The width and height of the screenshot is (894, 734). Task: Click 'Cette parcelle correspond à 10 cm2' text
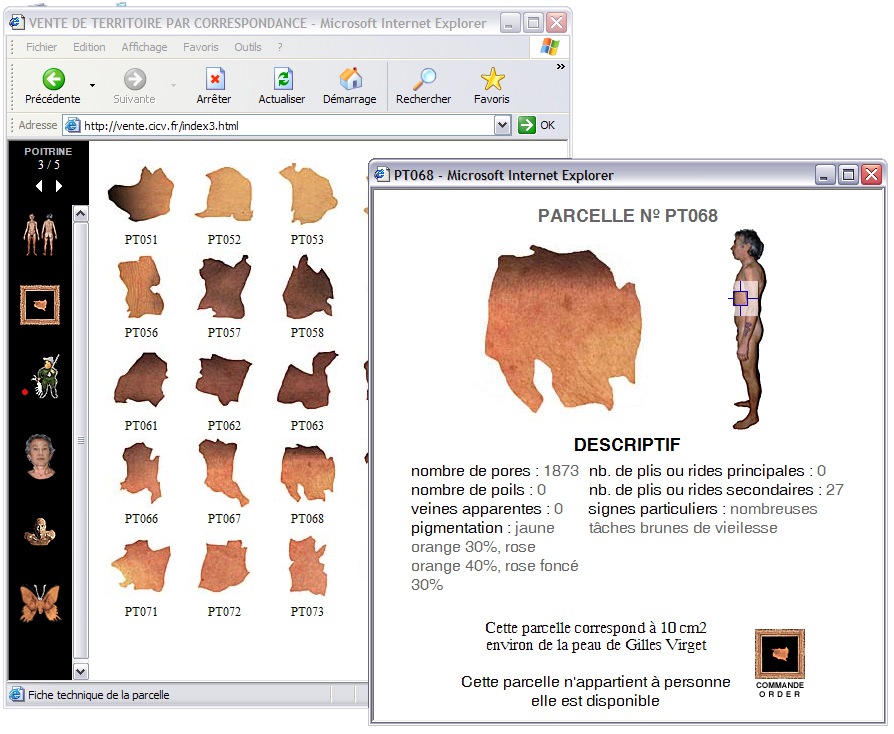click(596, 627)
